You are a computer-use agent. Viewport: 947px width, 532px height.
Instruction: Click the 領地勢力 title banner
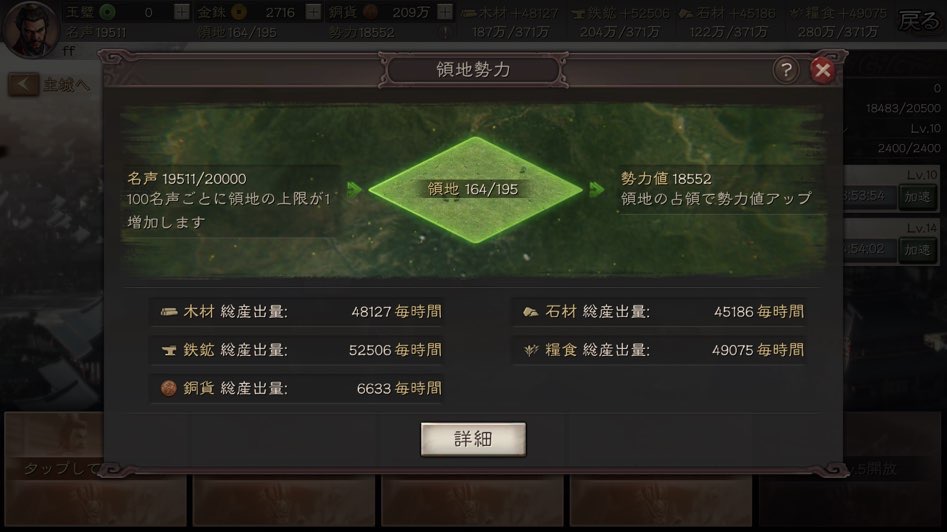473,70
